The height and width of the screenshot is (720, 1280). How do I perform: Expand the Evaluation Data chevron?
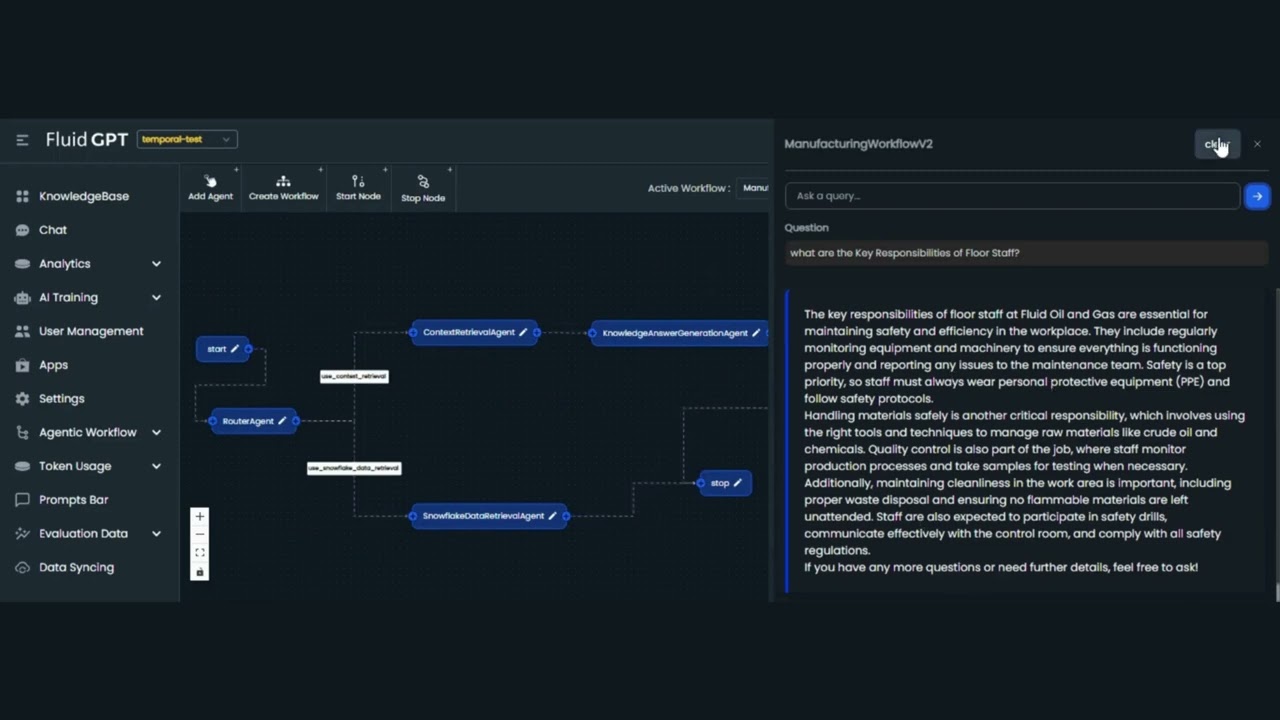pos(156,534)
